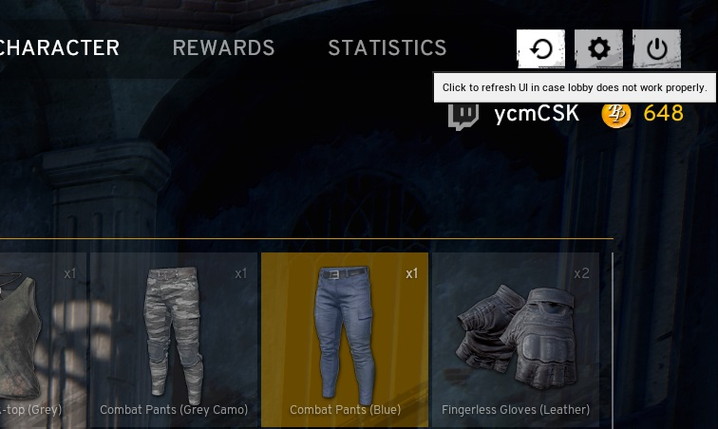This screenshot has height=429, width=718.
Task: Click the Fingerless Gloves (Leather) label text
Action: (x=516, y=409)
